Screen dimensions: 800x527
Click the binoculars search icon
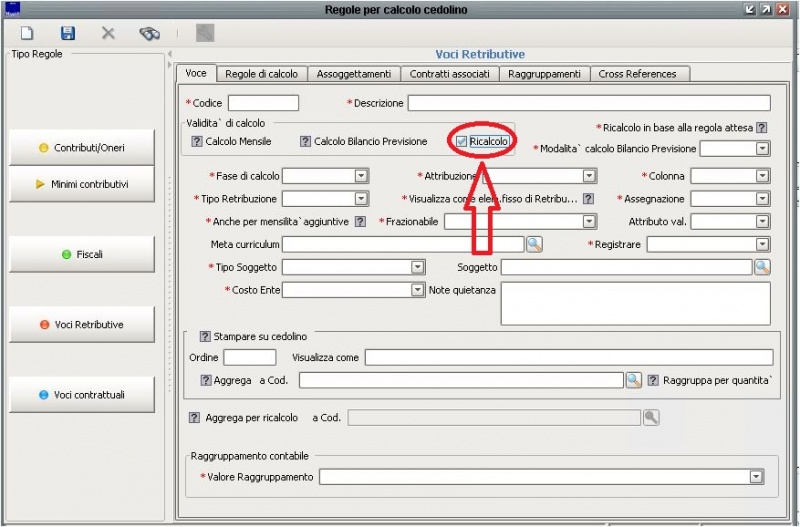(149, 33)
